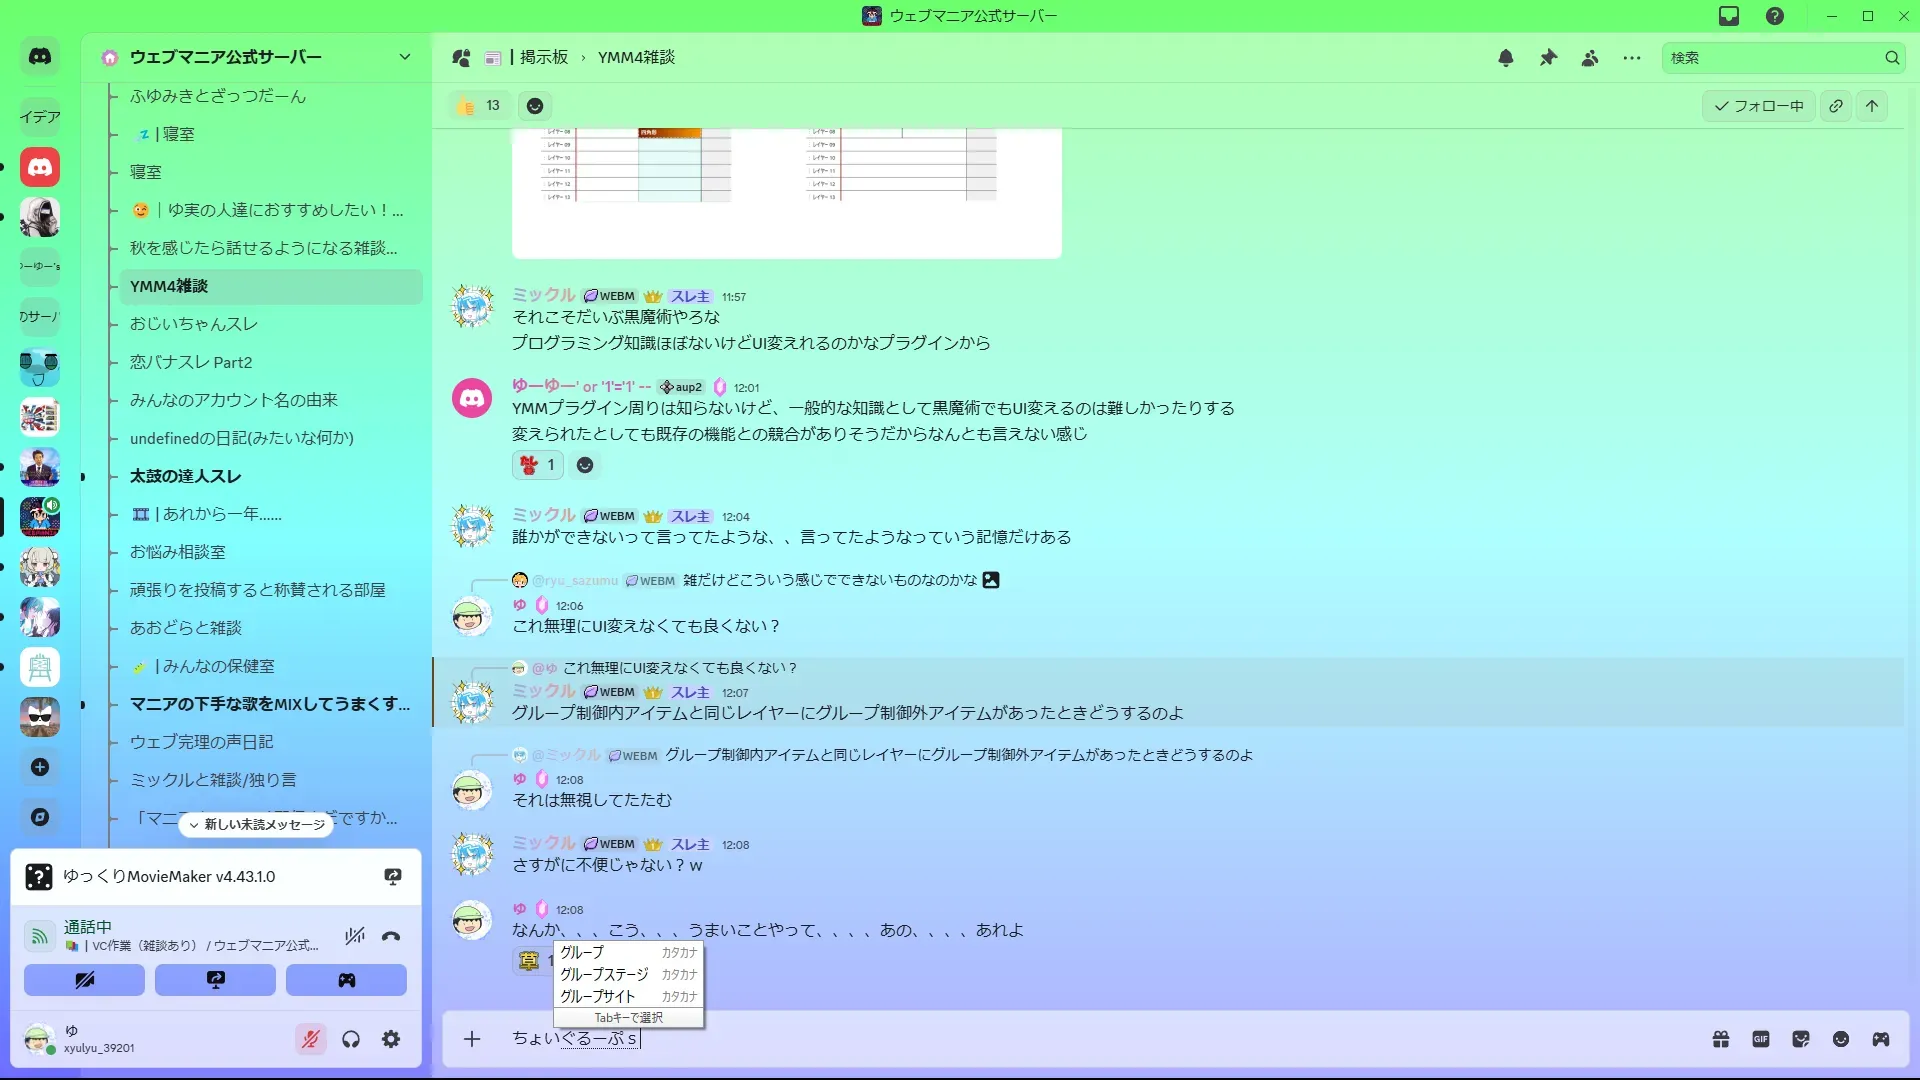Viewport: 1920px width, 1080px height.
Task: Open おじいちゃんスレ thread
Action: (194, 324)
